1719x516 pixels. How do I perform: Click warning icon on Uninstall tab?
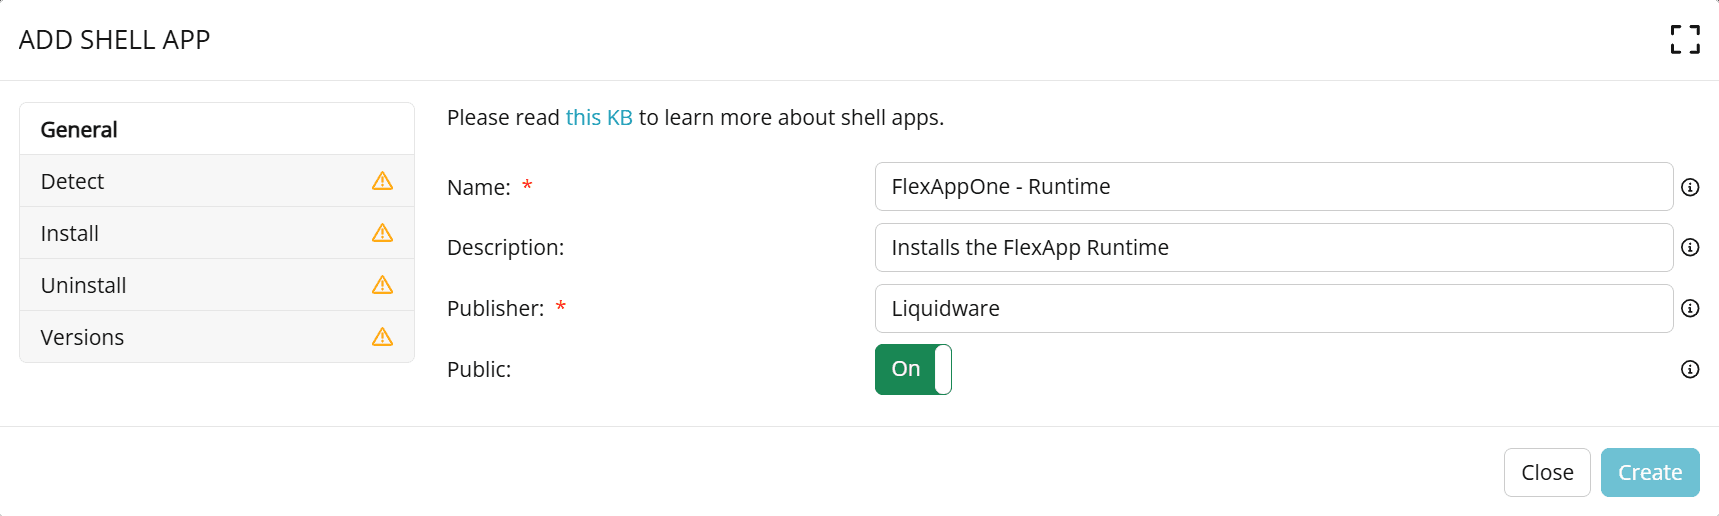[382, 285]
